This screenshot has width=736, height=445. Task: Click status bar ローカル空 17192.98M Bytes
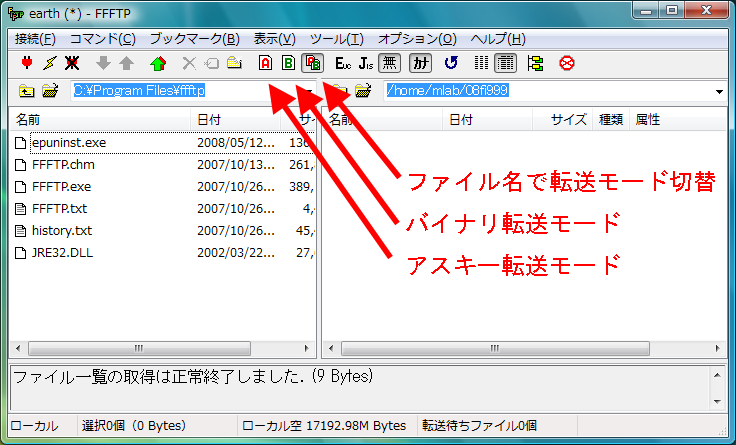tap(324, 426)
